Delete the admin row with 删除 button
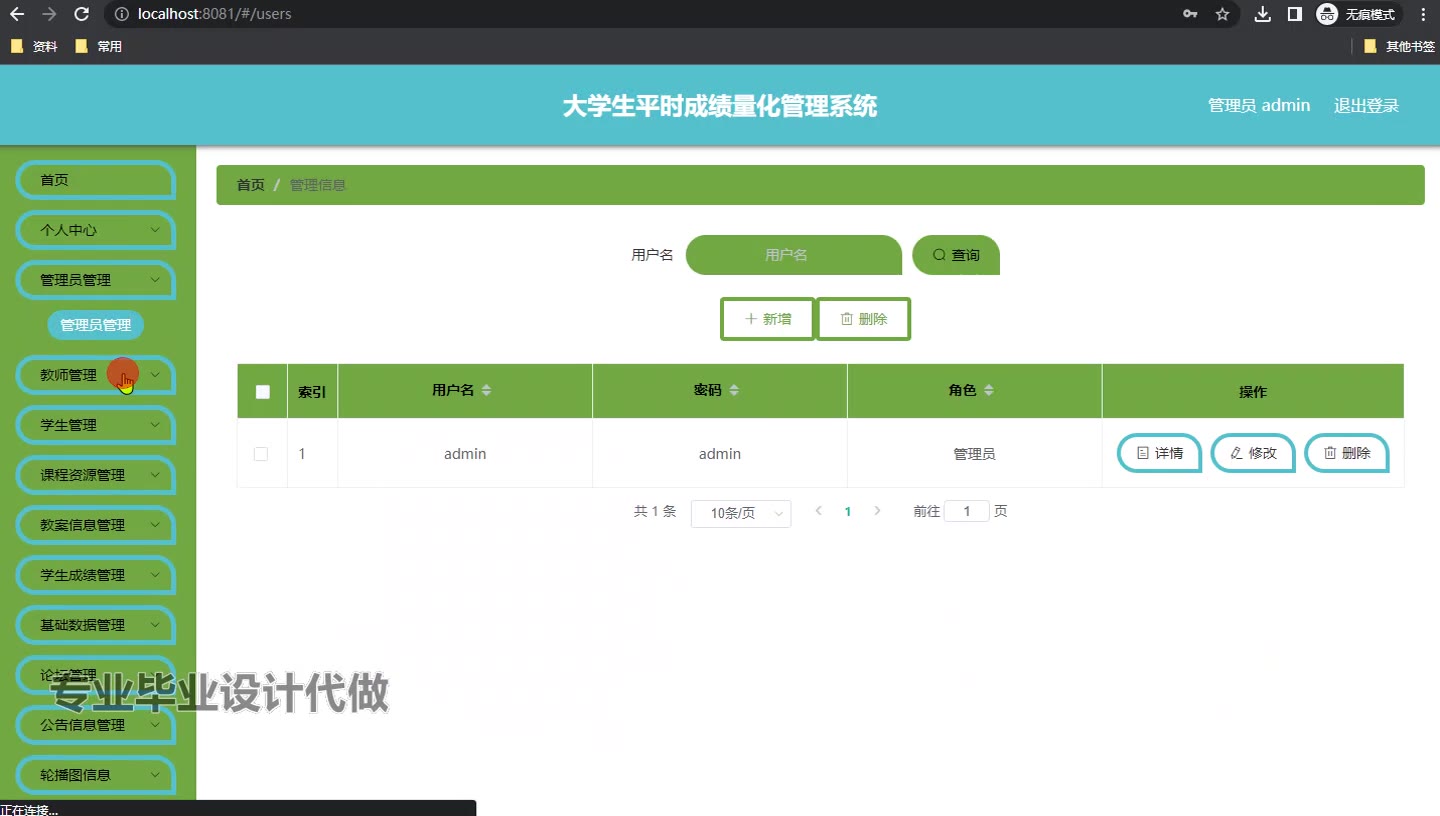Image resolution: width=1440 pixels, height=816 pixels. (x=1347, y=453)
